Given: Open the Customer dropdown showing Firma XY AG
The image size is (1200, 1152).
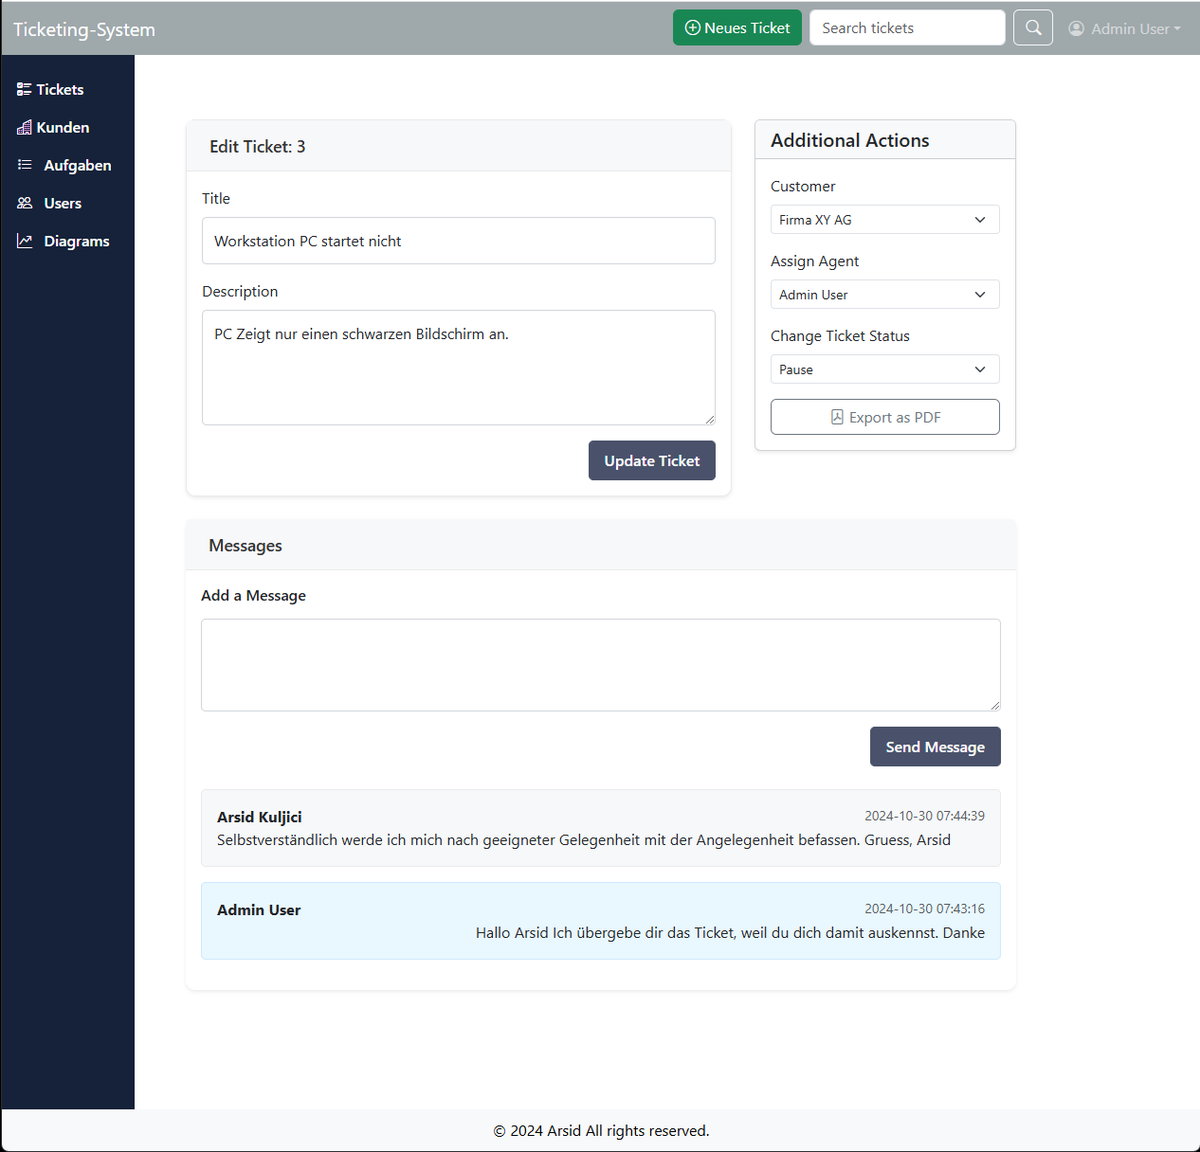Looking at the screenshot, I should 884,220.
